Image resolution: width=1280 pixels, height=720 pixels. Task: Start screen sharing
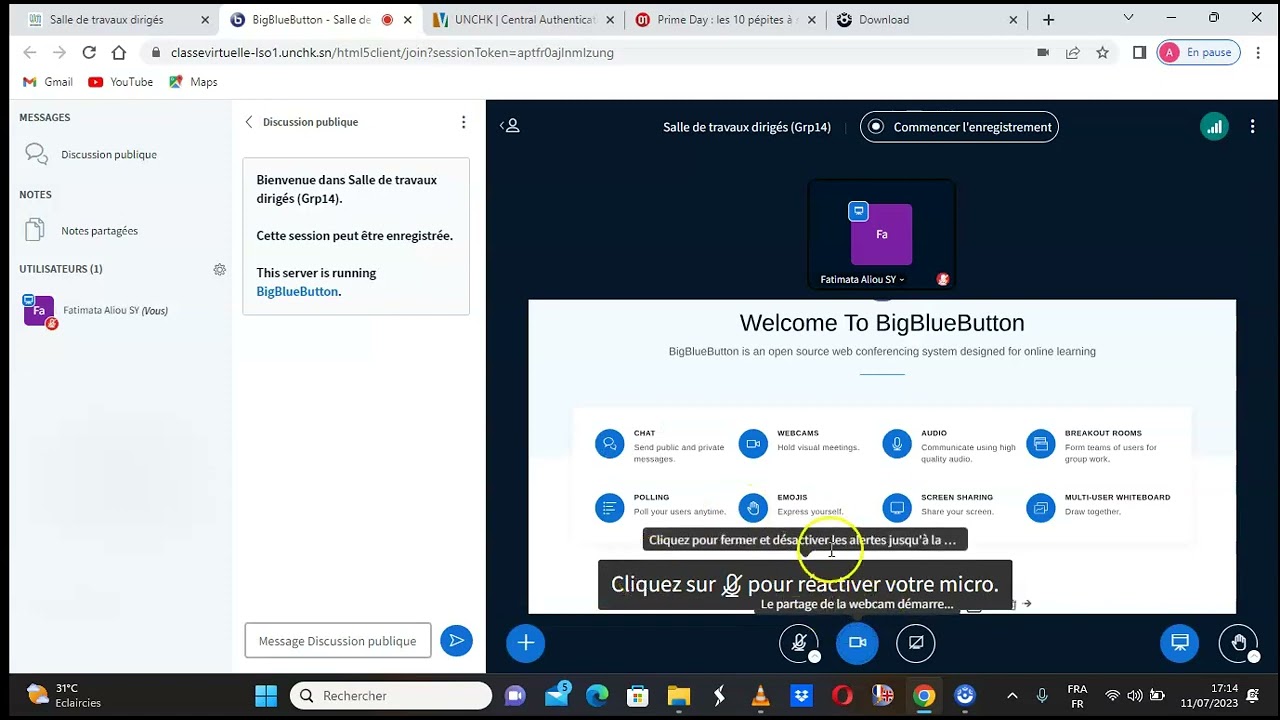pyautogui.click(x=916, y=643)
